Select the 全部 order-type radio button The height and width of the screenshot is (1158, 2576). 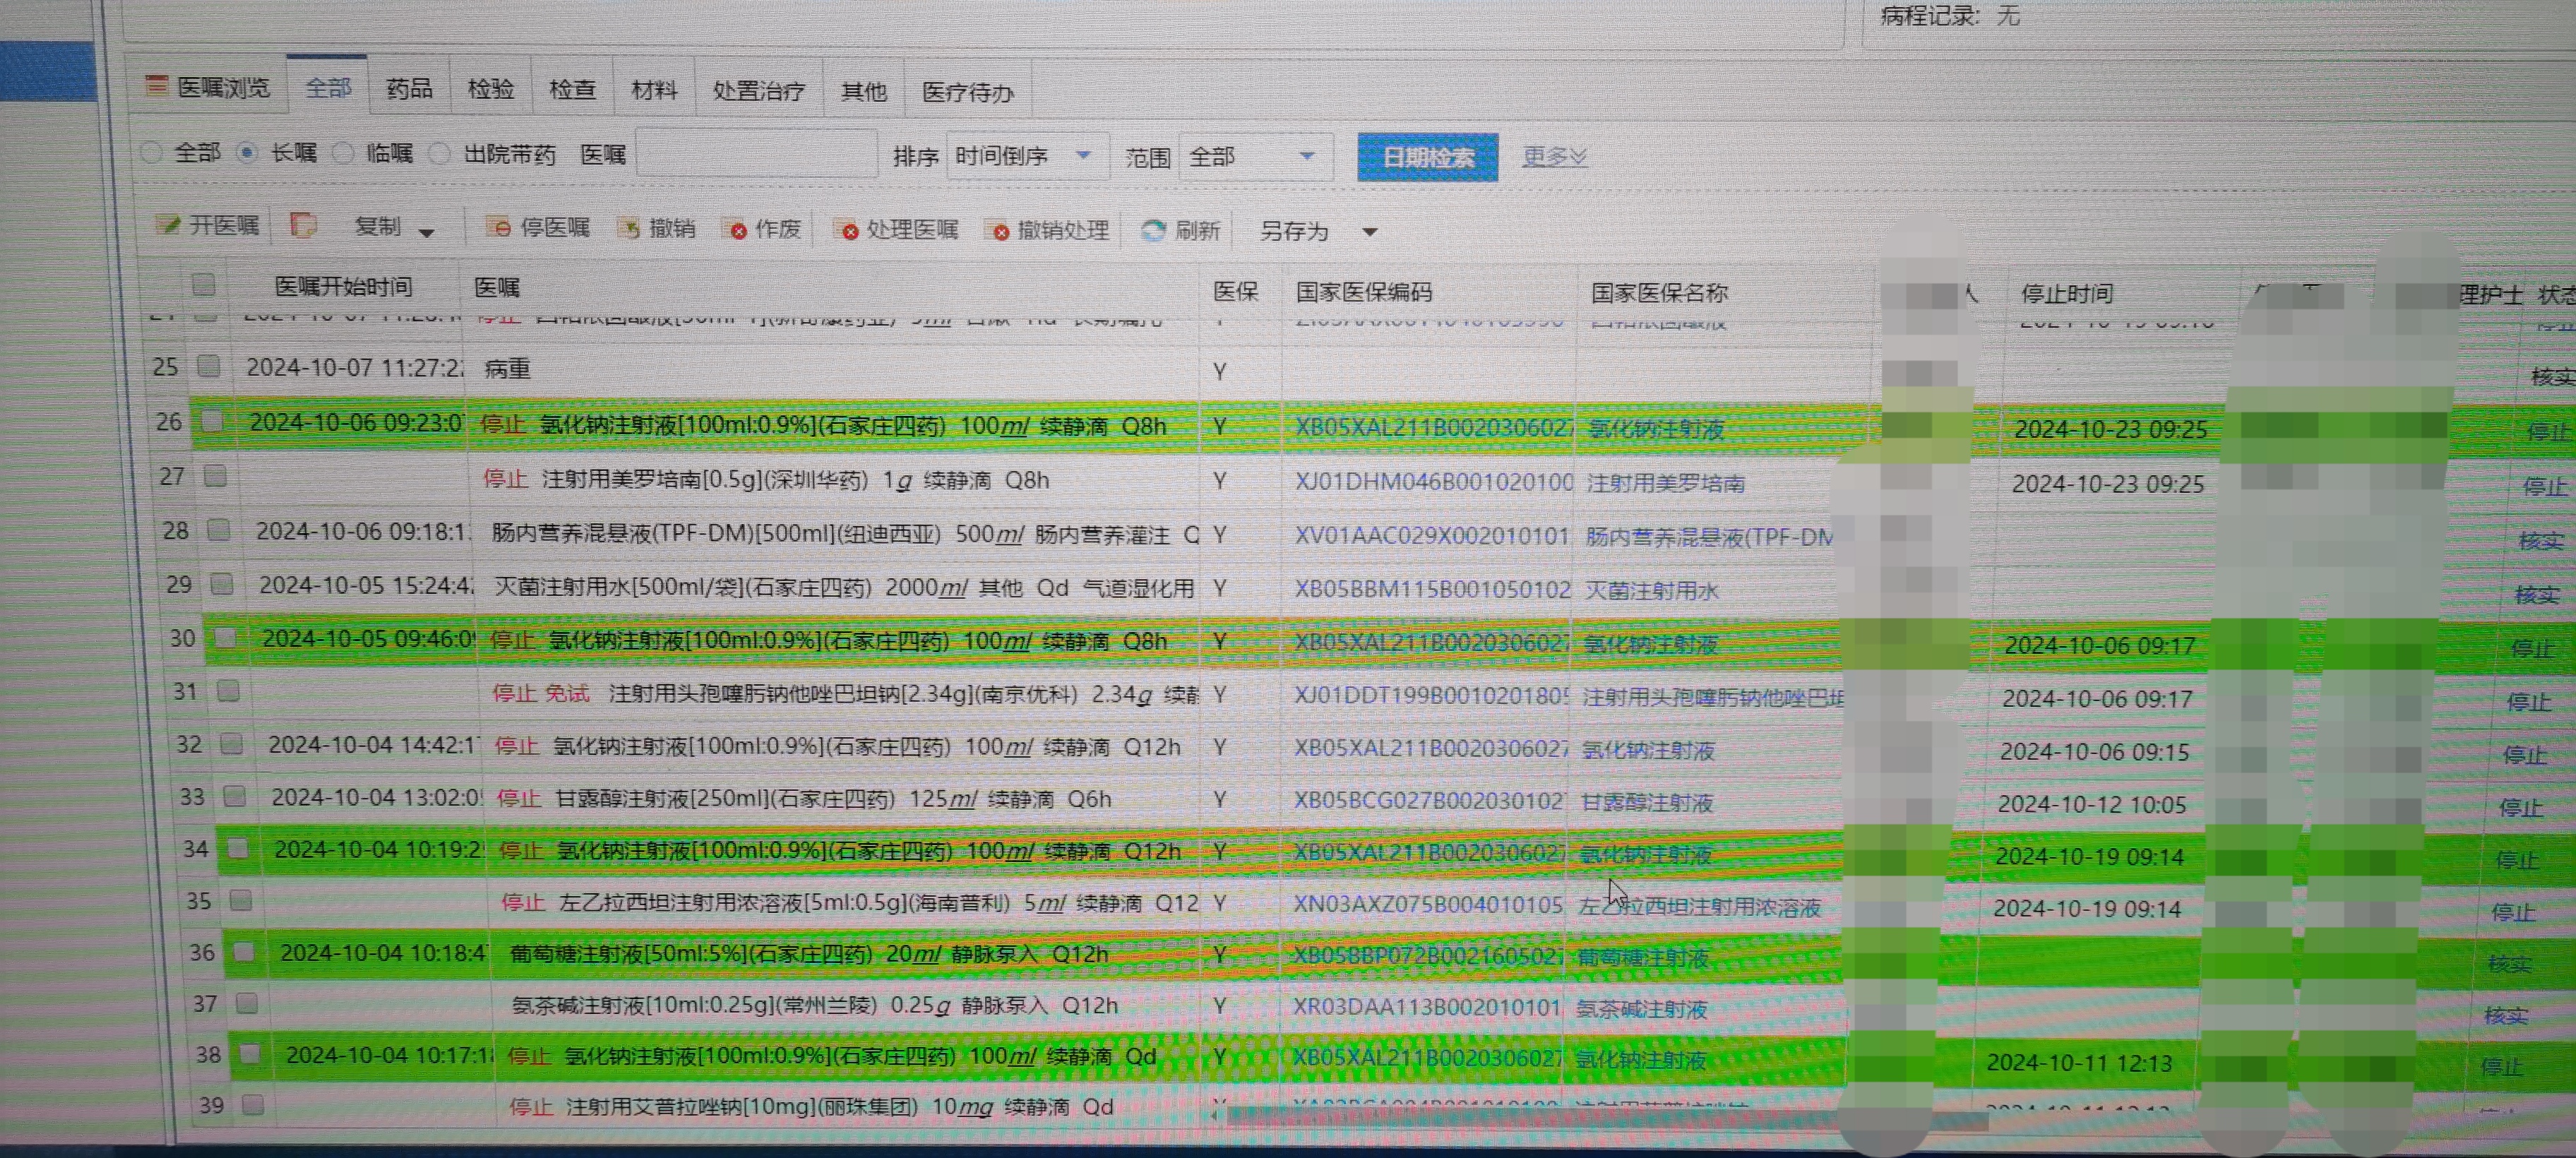point(151,152)
